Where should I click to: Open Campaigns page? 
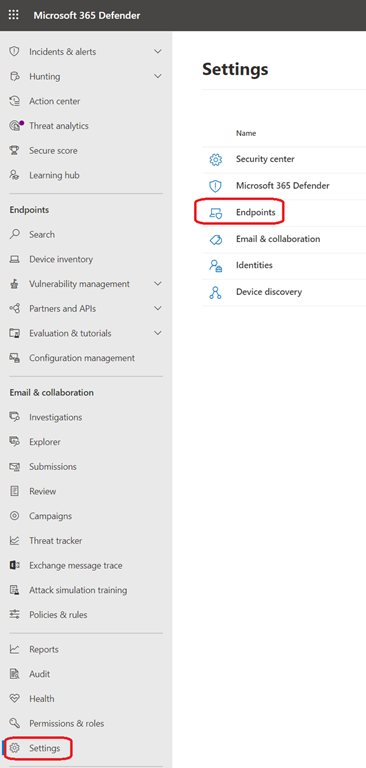(x=50, y=516)
